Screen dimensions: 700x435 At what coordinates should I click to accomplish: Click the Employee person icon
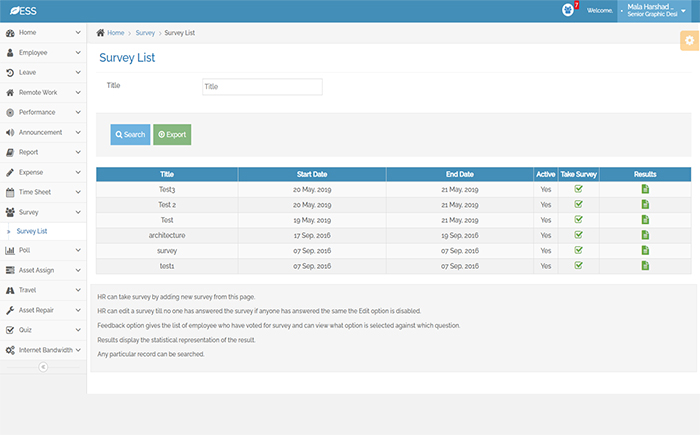tap(10, 53)
